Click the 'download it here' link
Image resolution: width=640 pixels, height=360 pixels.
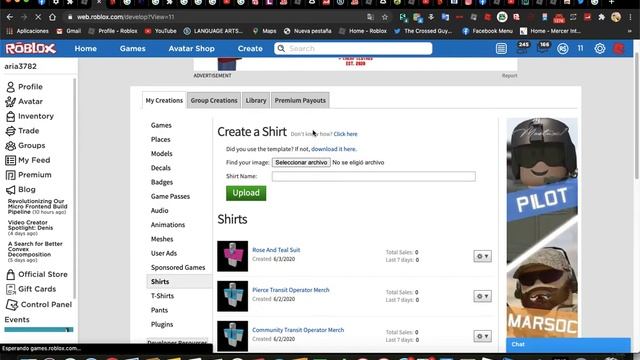(333, 149)
